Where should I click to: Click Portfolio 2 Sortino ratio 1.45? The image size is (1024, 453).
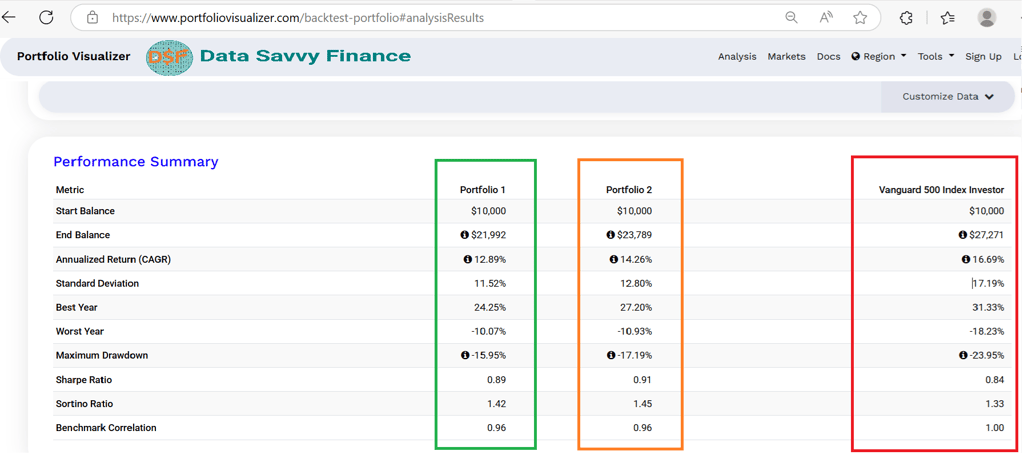pyautogui.click(x=643, y=404)
